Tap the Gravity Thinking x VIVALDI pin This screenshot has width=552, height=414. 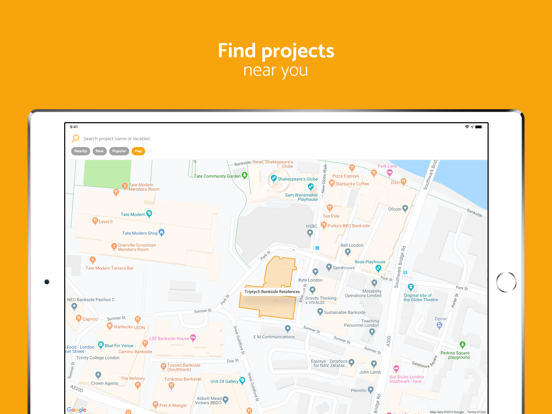312,290
